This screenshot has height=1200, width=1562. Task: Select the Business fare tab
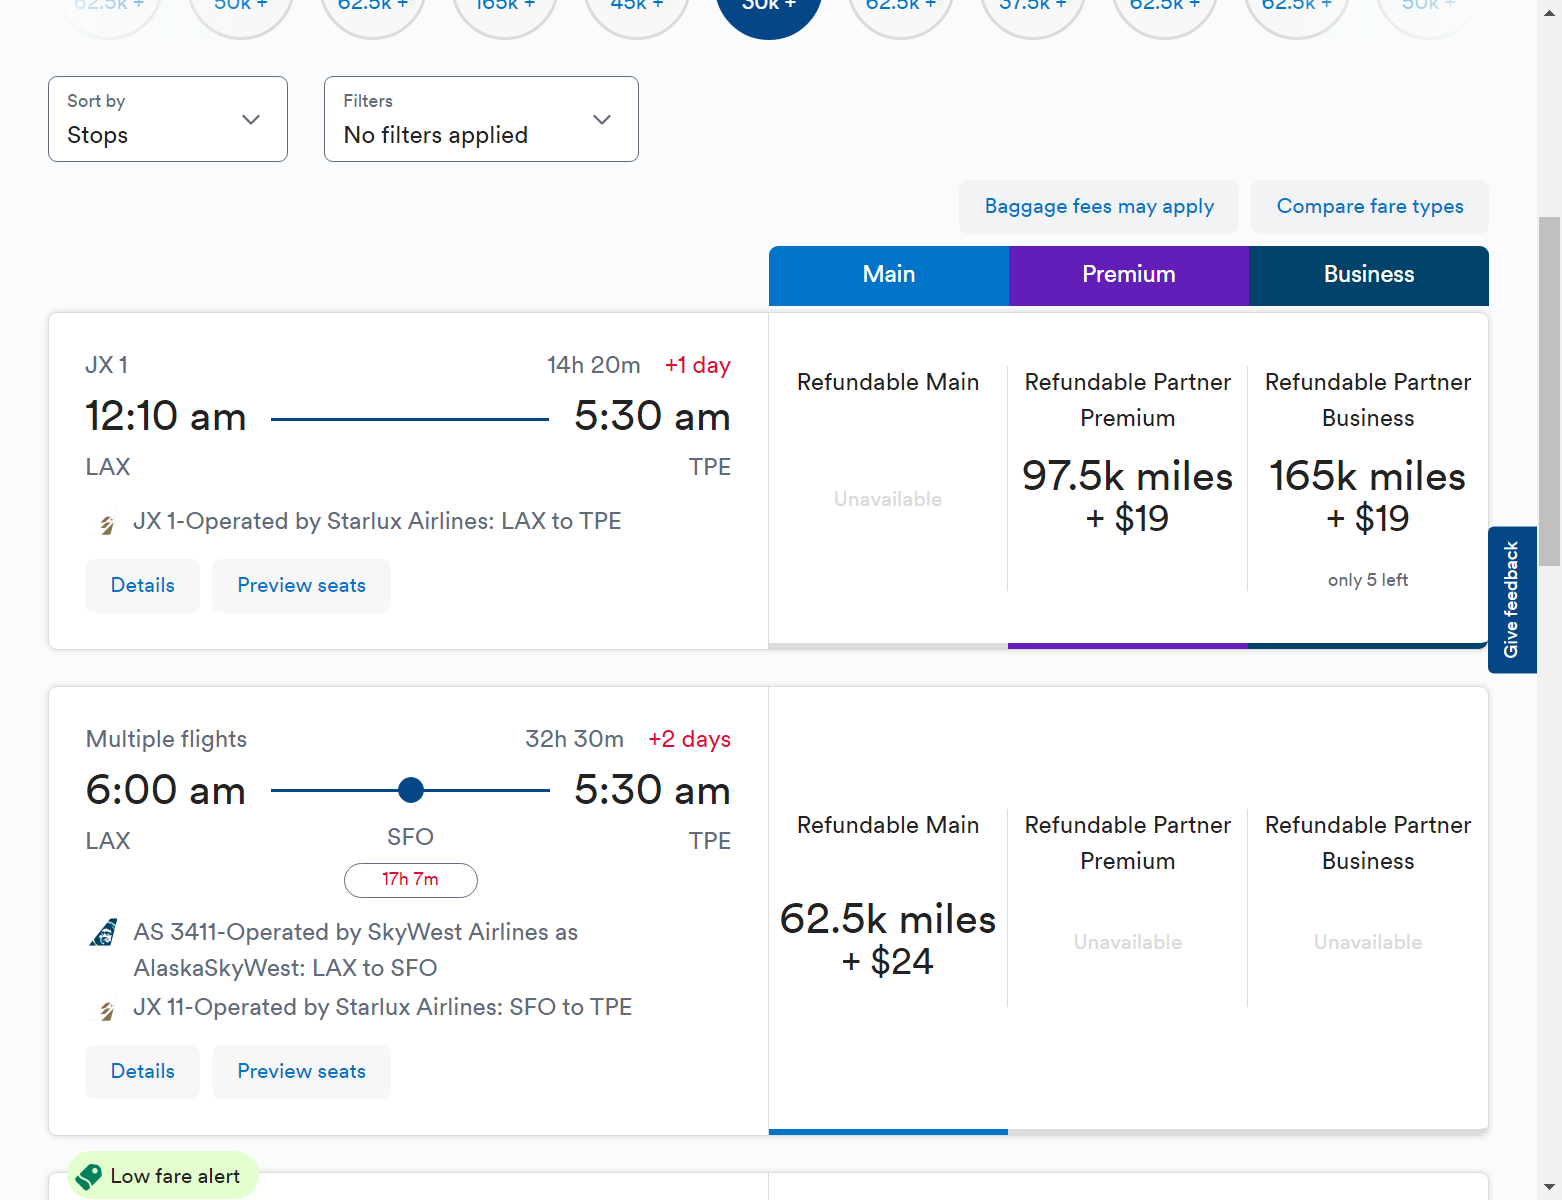tap(1368, 275)
